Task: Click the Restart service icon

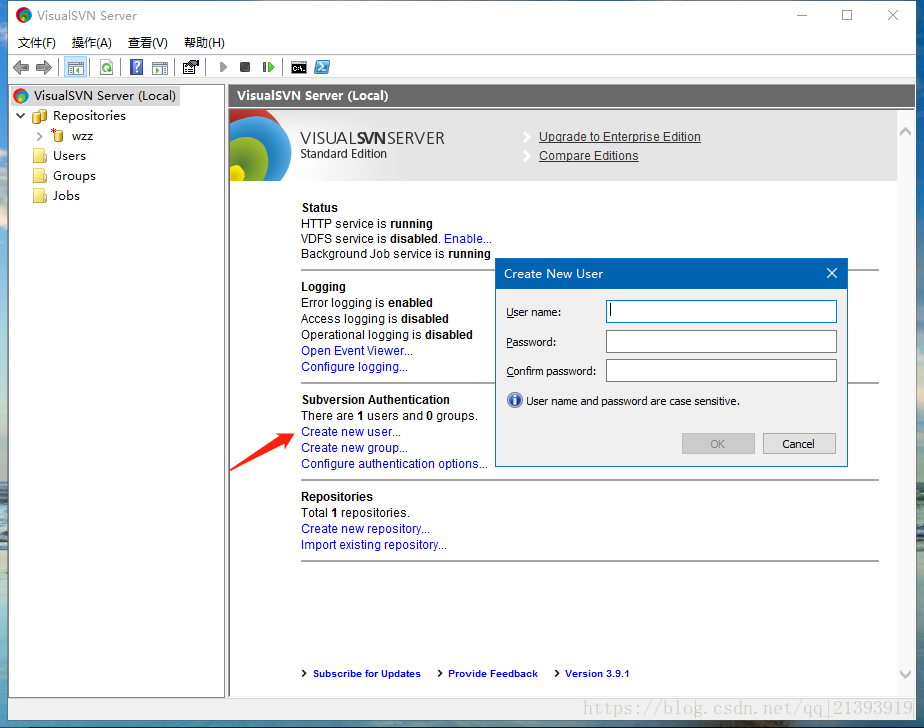Action: [x=268, y=68]
